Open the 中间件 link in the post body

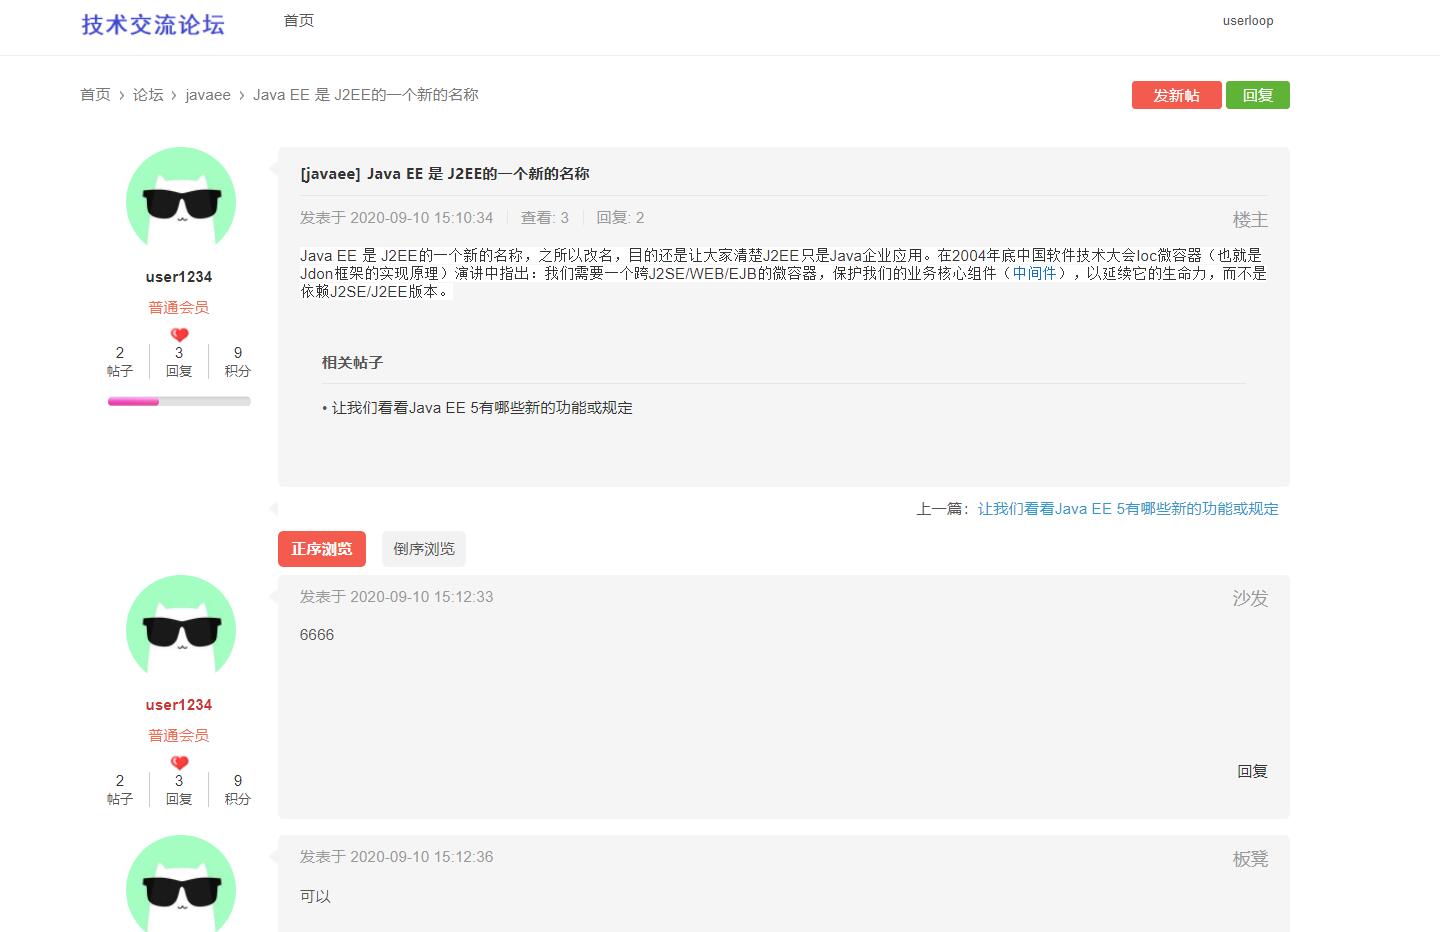point(1032,272)
